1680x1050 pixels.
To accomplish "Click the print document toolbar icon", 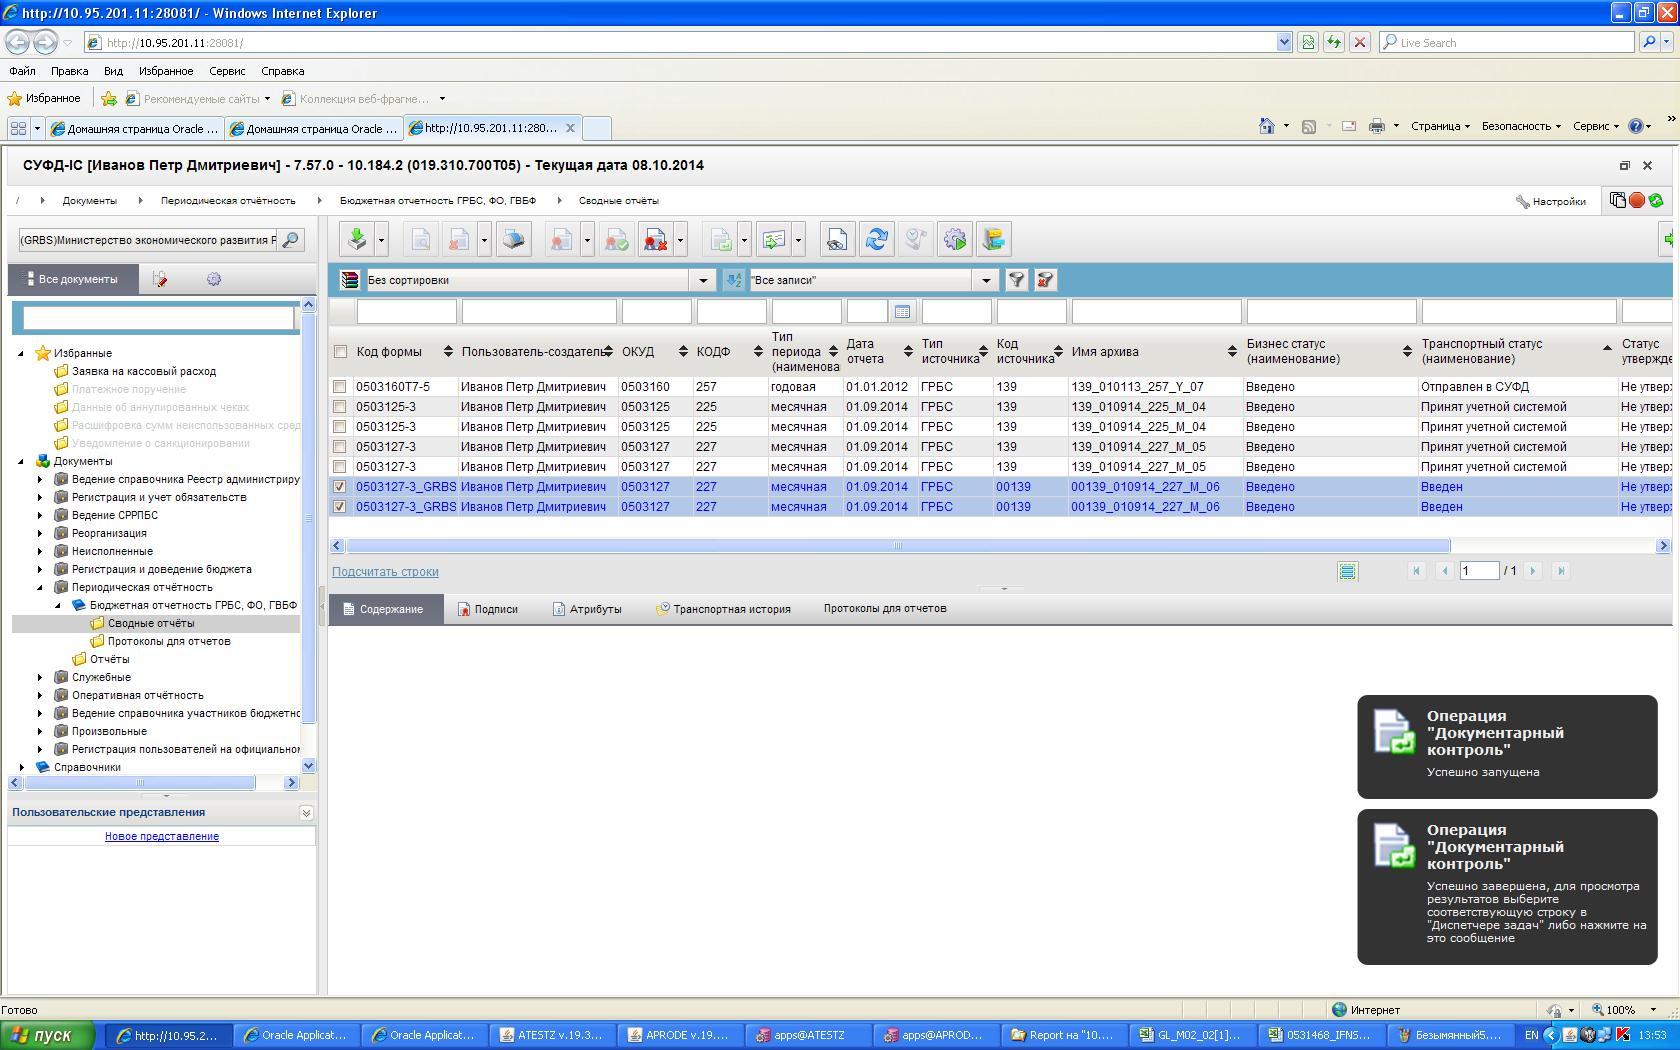I will [x=513, y=240].
